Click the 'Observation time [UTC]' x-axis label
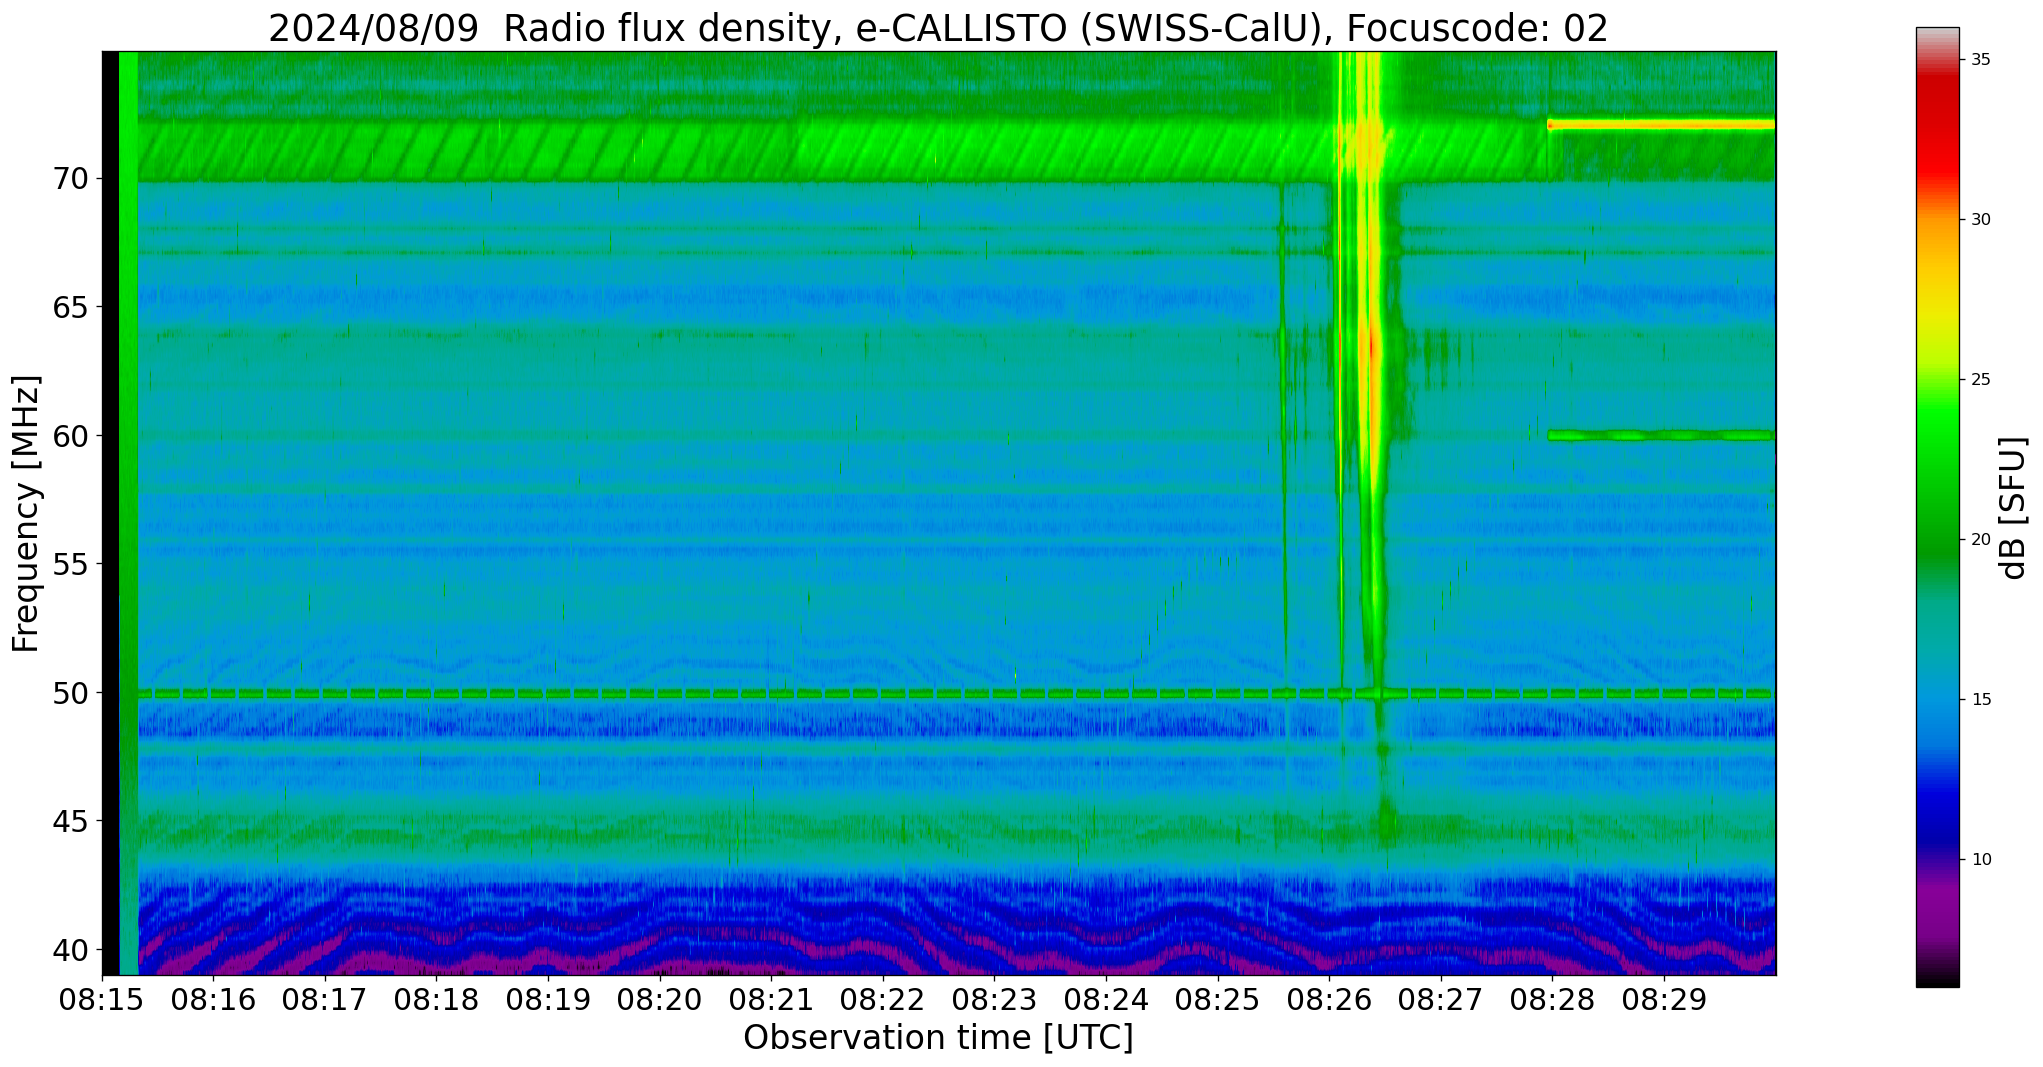 click(938, 1038)
